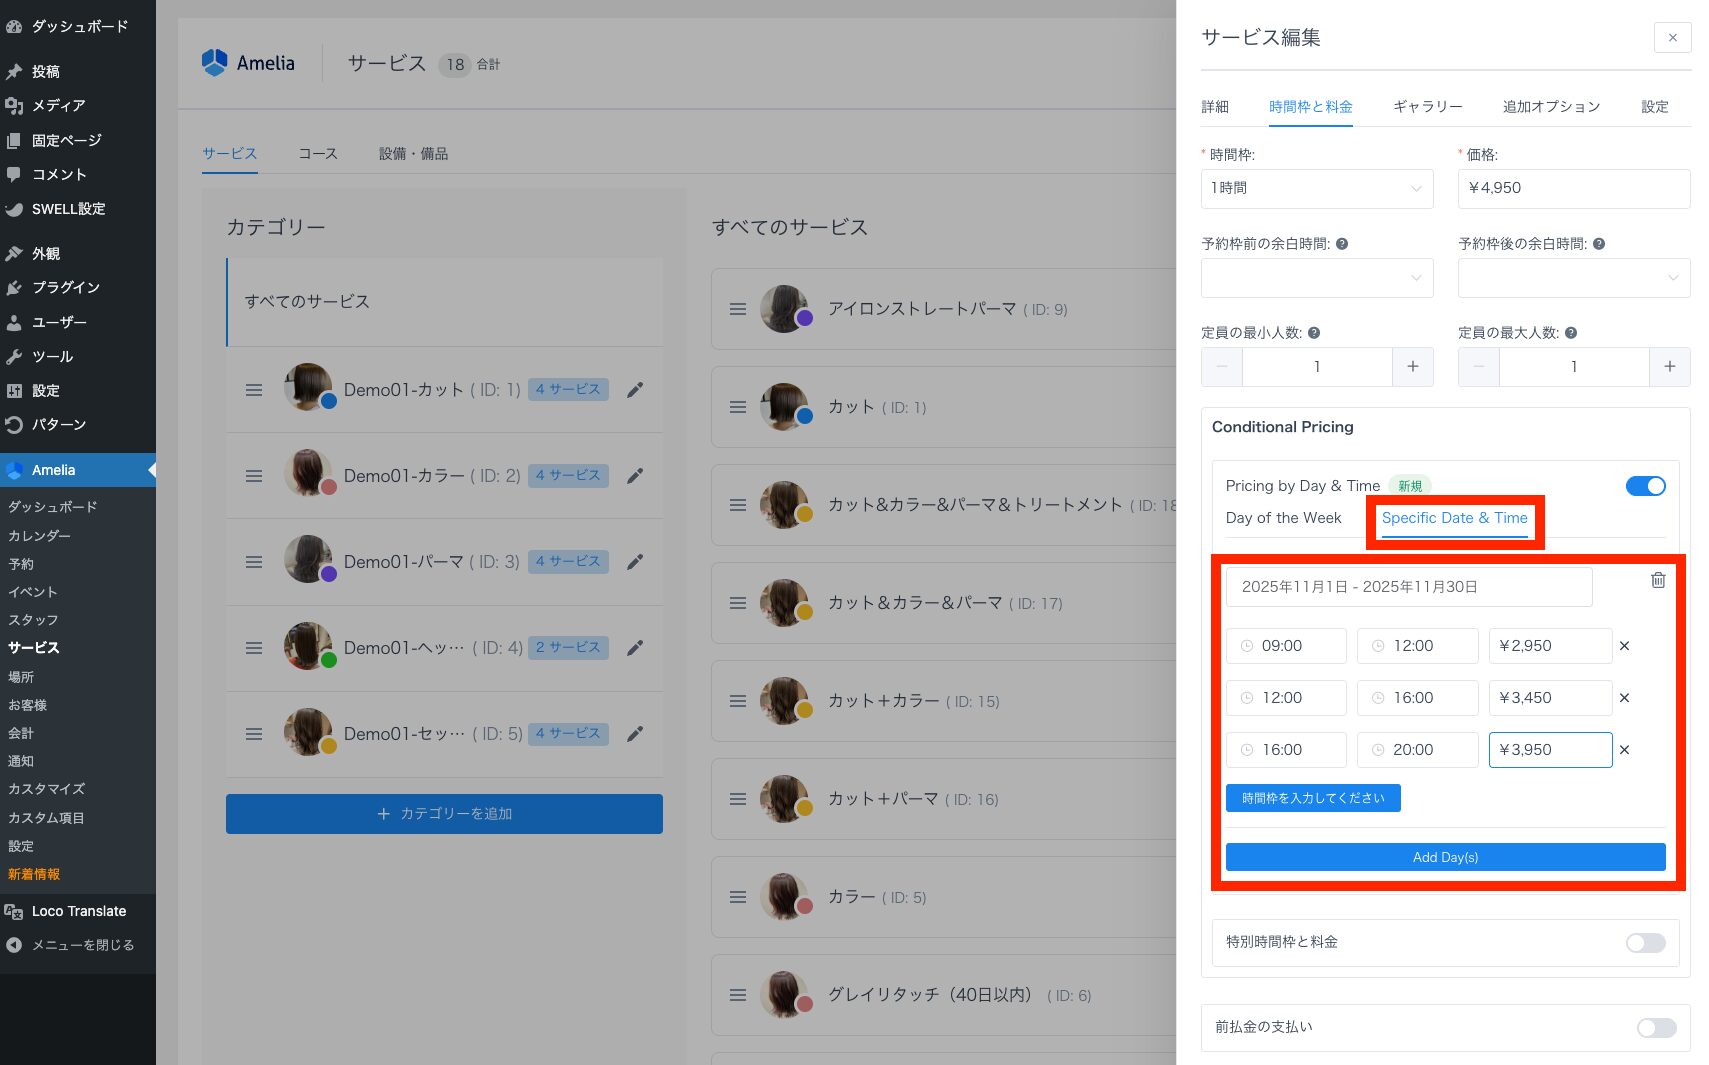Click help icon next to 定員の最小人数
The height and width of the screenshot is (1065, 1709).
[x=1314, y=333]
